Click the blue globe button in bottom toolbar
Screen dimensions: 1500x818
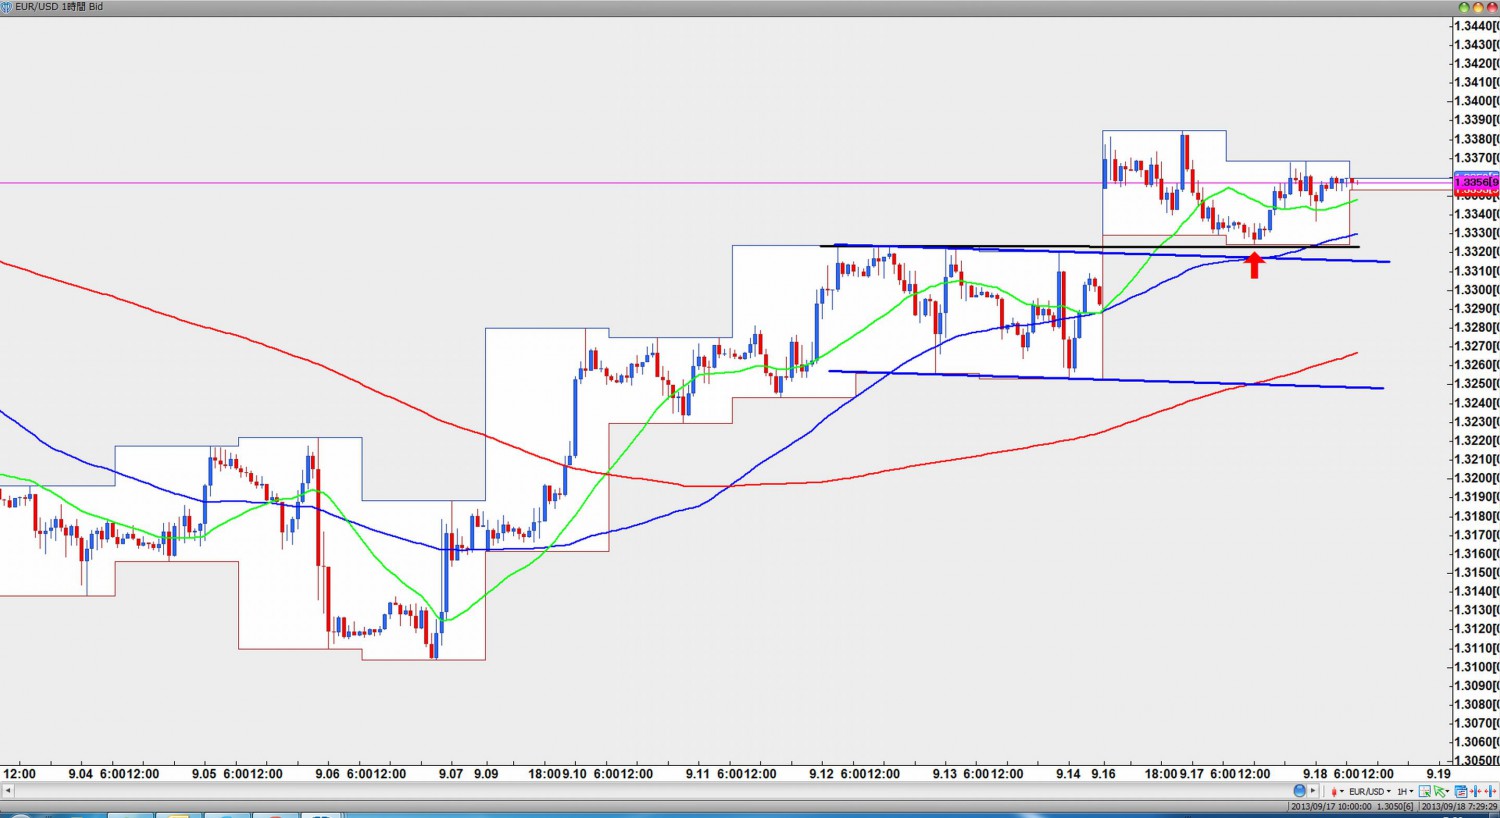[x=1299, y=791]
